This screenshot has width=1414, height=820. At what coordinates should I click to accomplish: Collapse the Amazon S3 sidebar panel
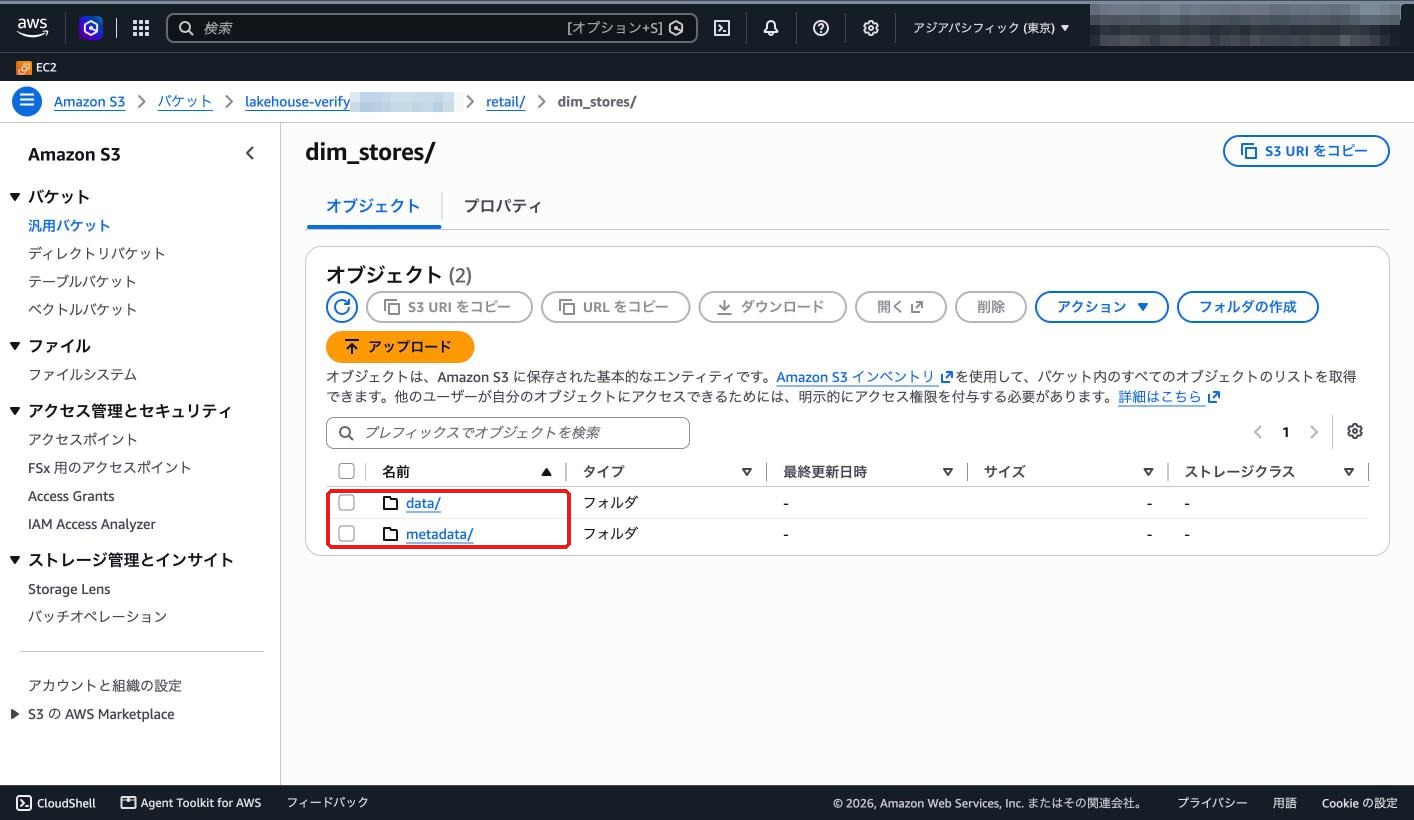(x=250, y=153)
